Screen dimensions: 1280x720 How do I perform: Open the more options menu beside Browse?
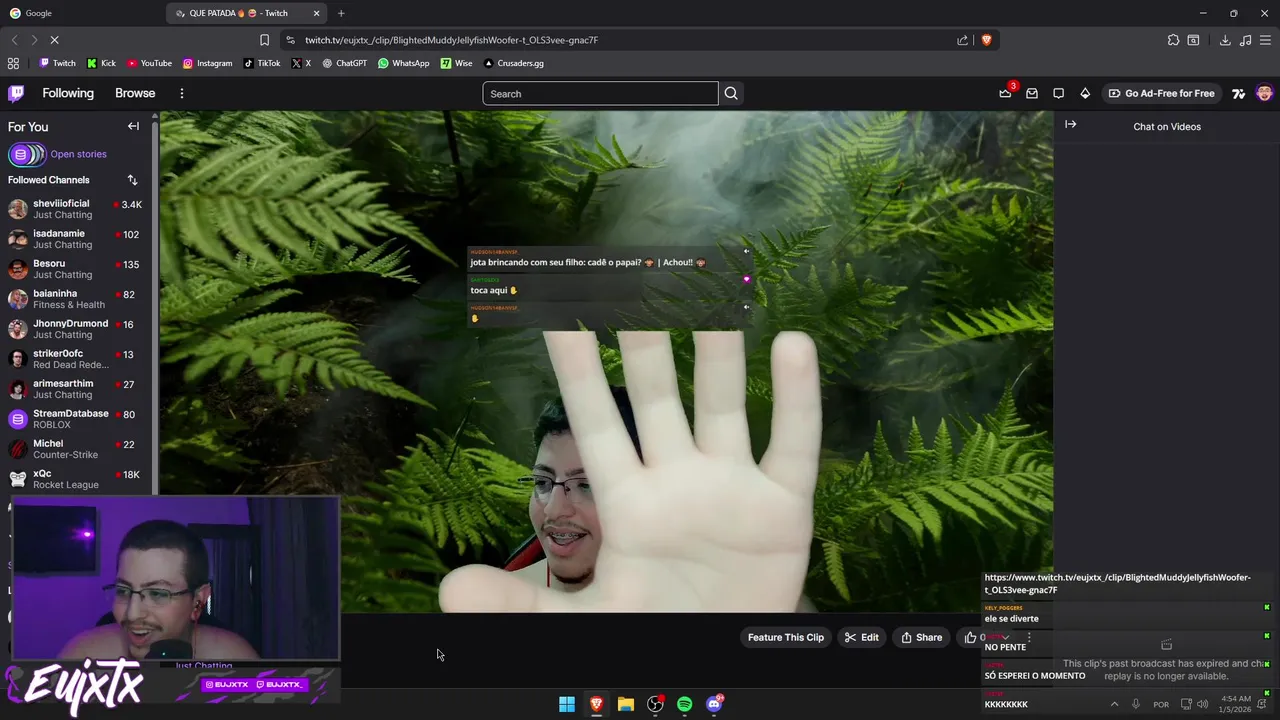[181, 93]
